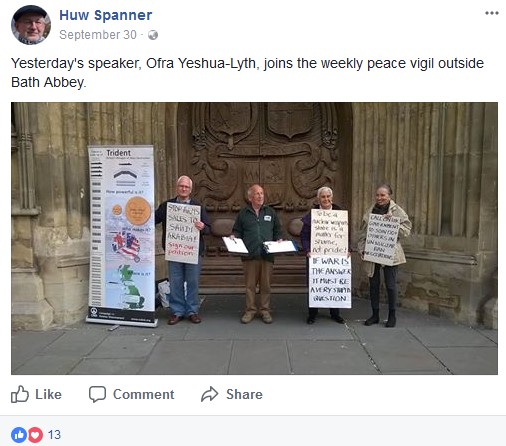The width and height of the screenshot is (506, 446).
Task: Click the 'Stop arms sales' placard in photo
Action: coord(183,233)
